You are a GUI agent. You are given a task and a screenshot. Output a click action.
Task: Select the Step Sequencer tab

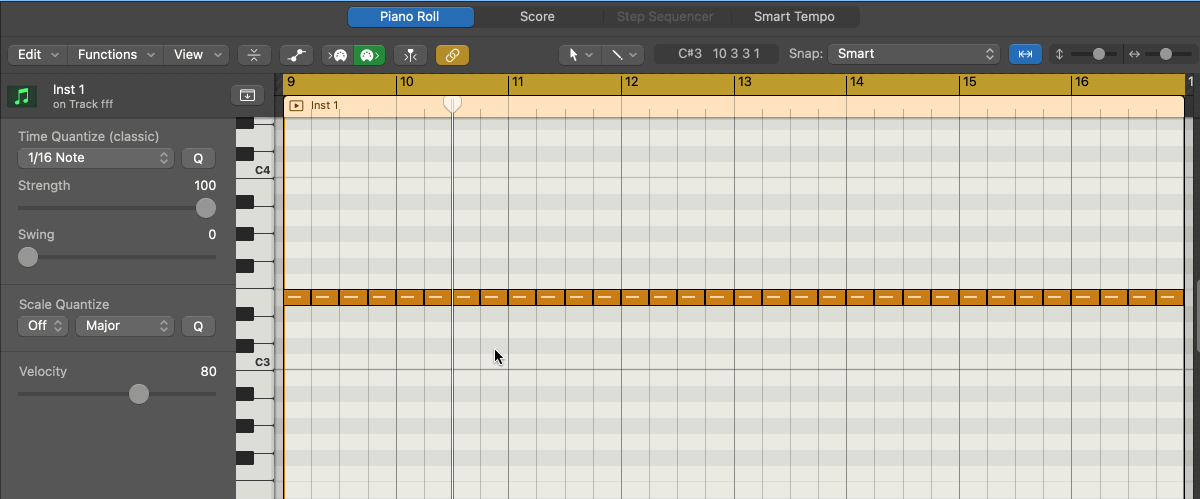click(665, 17)
